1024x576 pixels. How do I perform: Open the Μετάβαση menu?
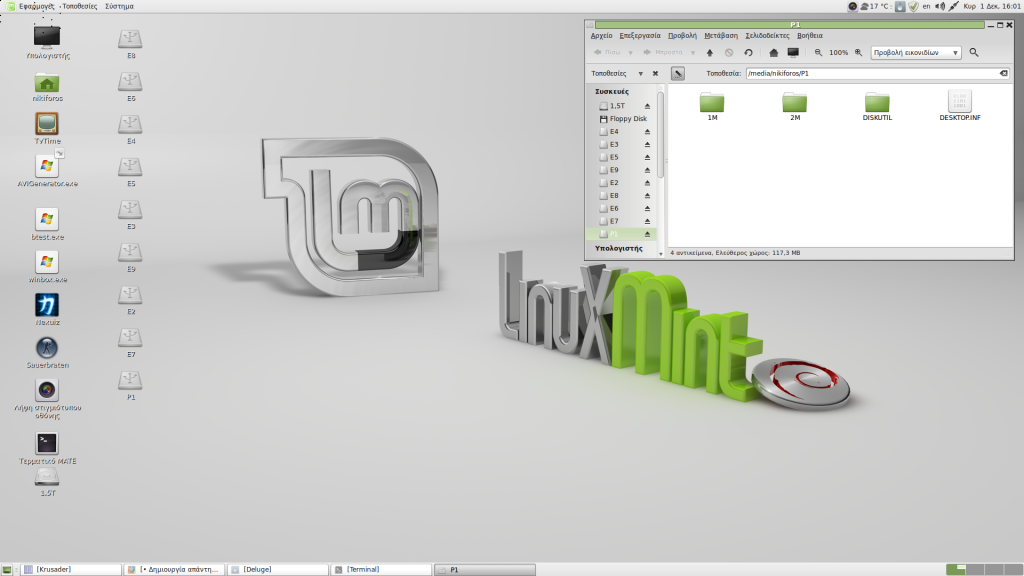coord(721,36)
